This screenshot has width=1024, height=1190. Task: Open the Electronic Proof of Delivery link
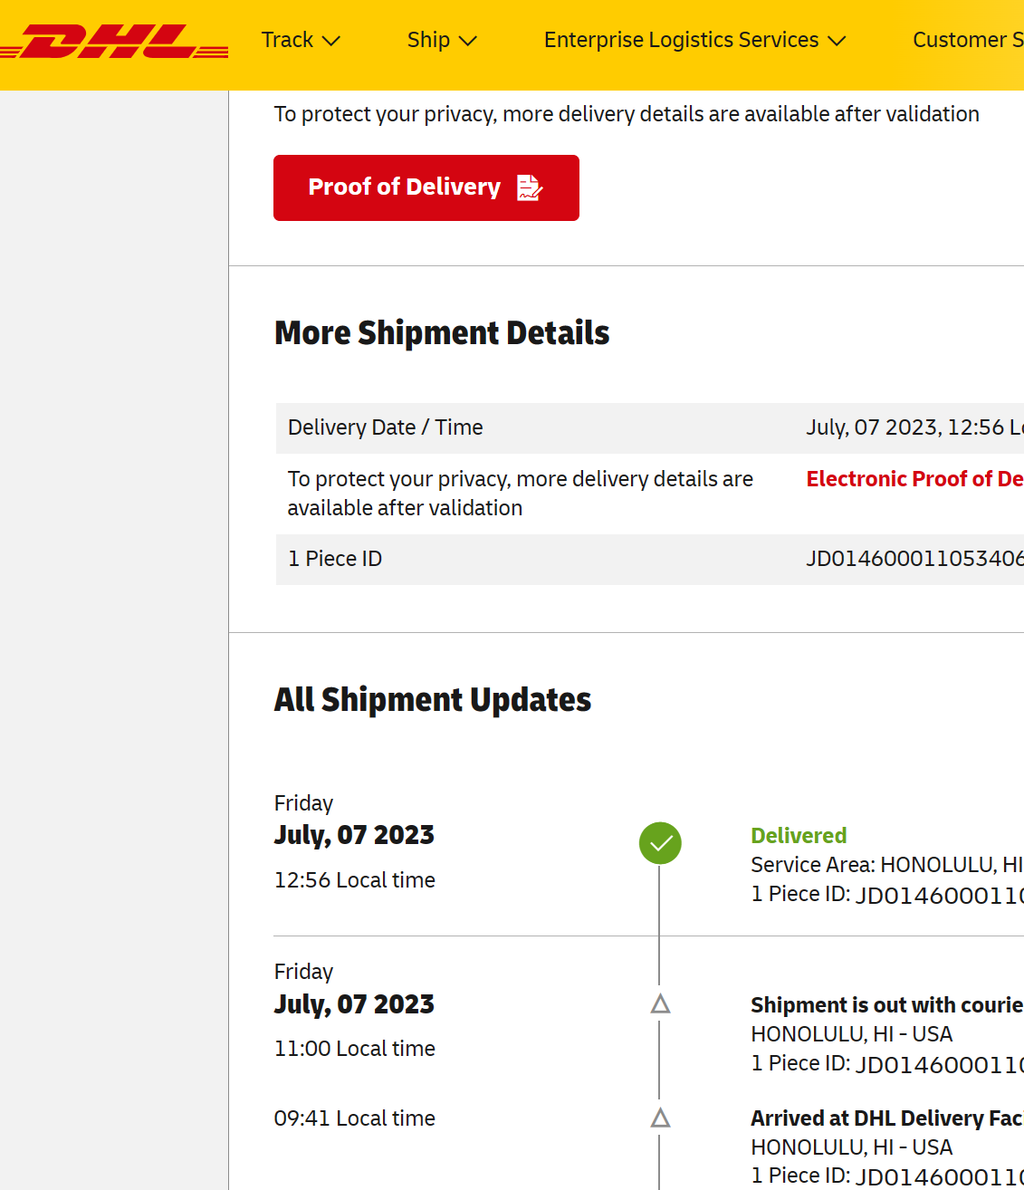click(915, 479)
